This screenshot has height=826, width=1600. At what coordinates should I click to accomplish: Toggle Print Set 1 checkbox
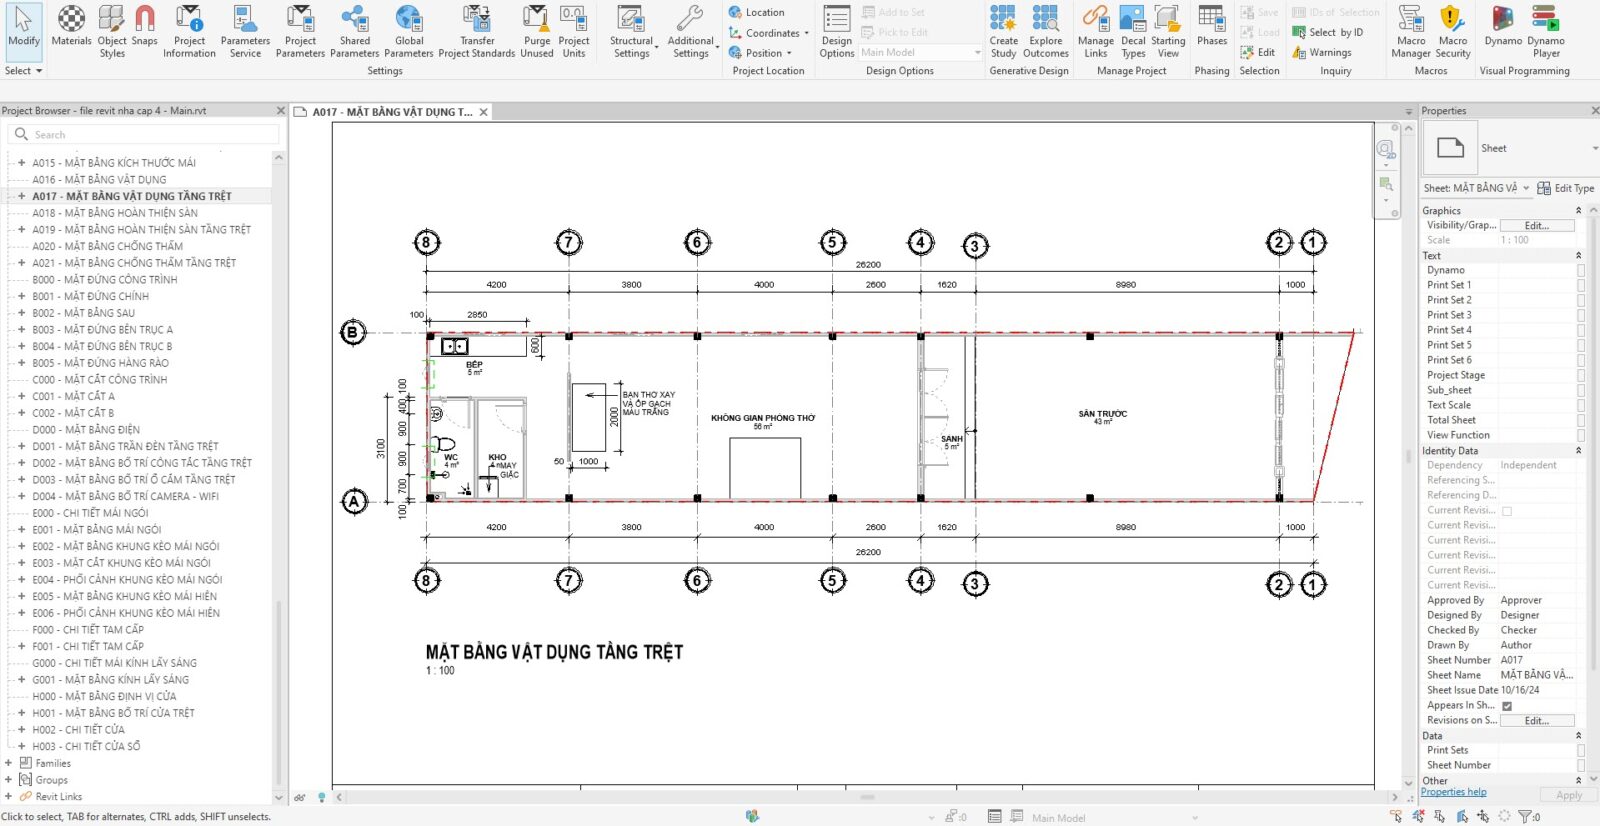click(1581, 285)
